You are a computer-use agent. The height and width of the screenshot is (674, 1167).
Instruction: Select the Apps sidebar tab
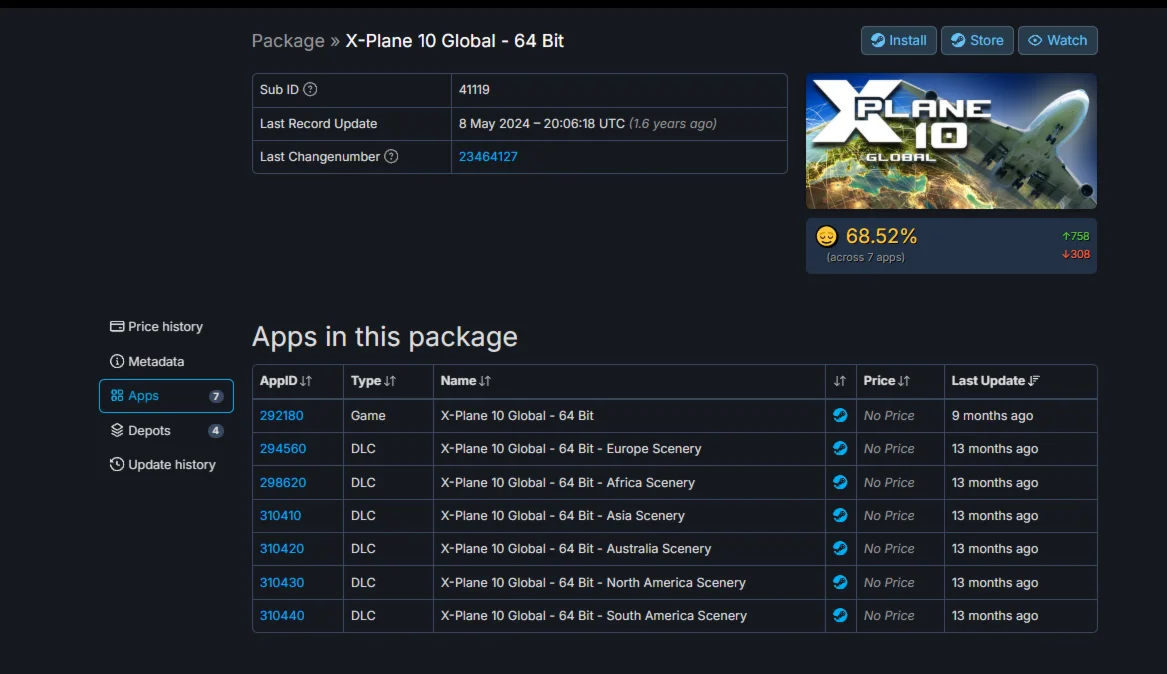click(x=166, y=396)
